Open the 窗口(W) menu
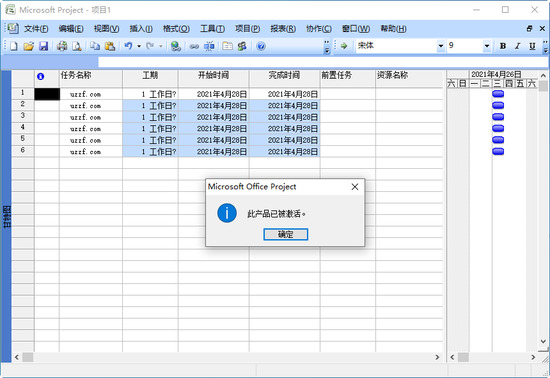The image size is (550, 378). [356, 29]
